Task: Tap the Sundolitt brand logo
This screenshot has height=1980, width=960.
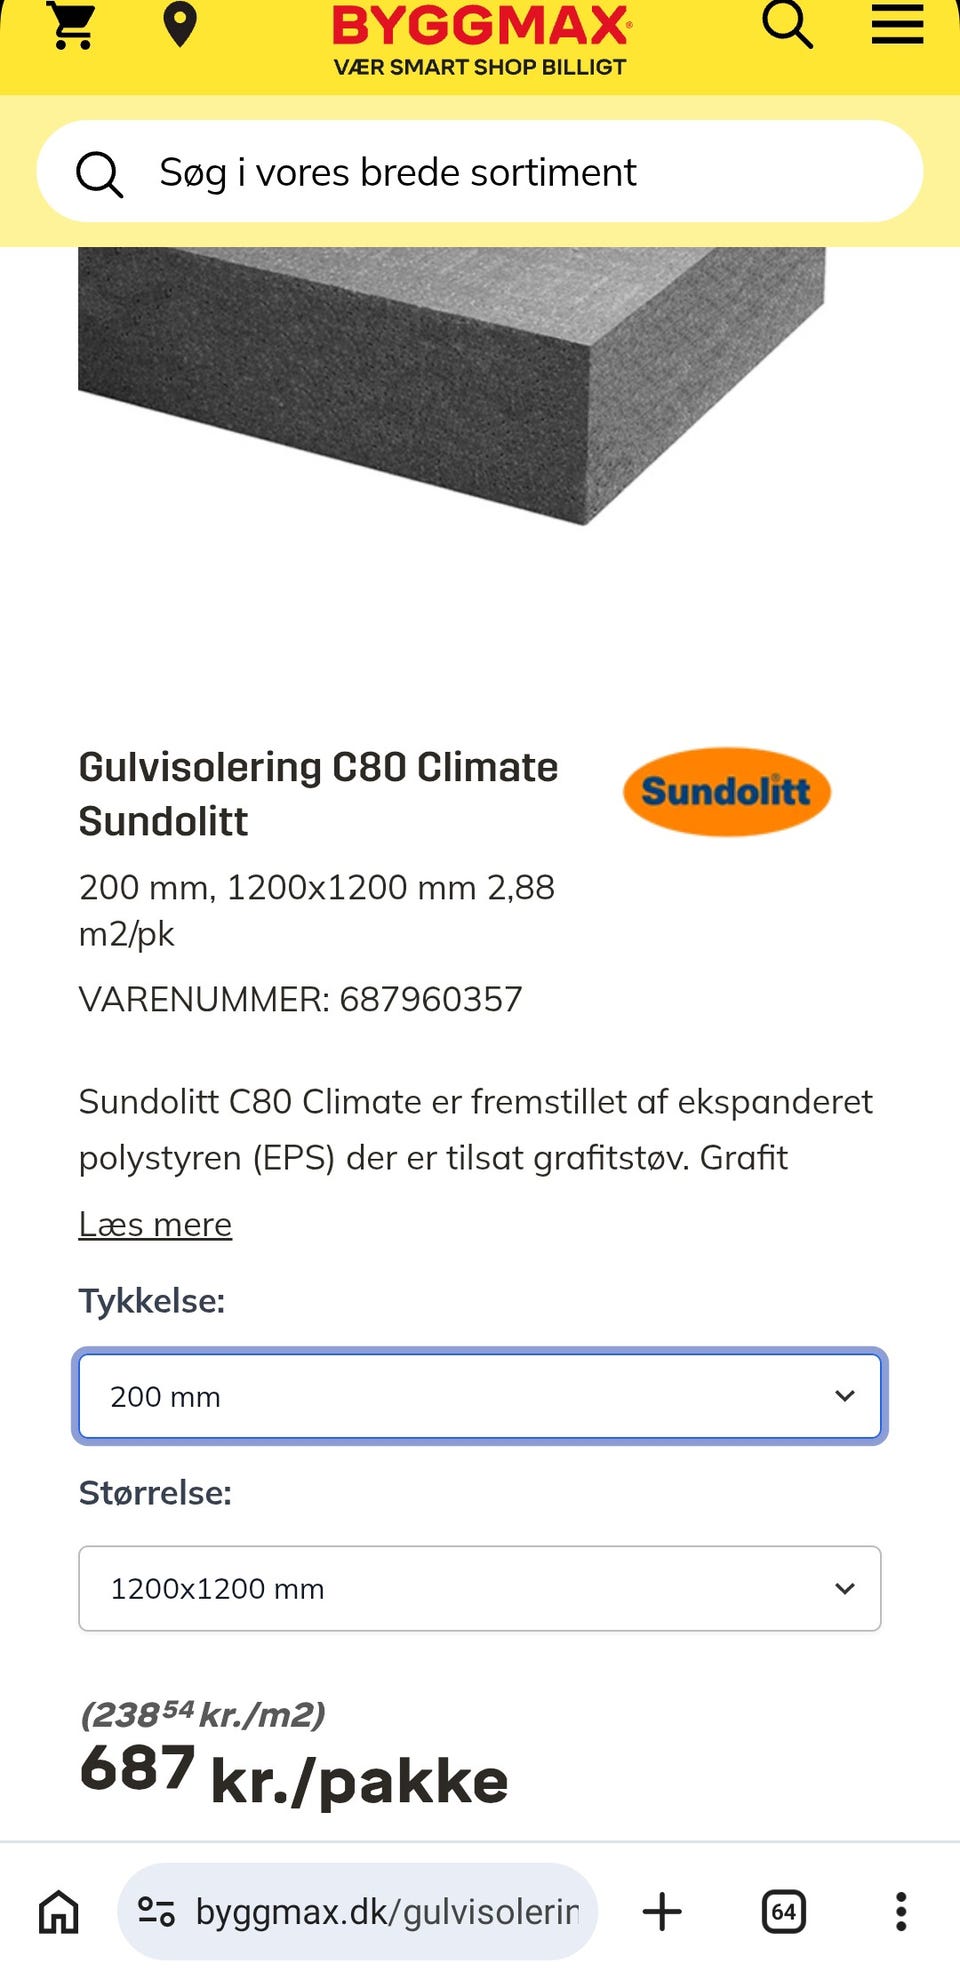Action: point(727,791)
